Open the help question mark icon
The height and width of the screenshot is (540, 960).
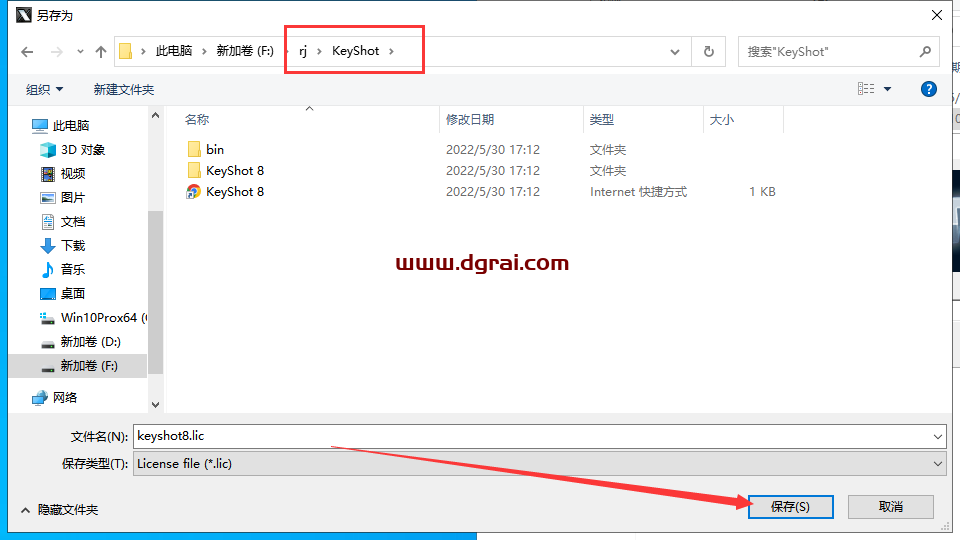coord(928,89)
